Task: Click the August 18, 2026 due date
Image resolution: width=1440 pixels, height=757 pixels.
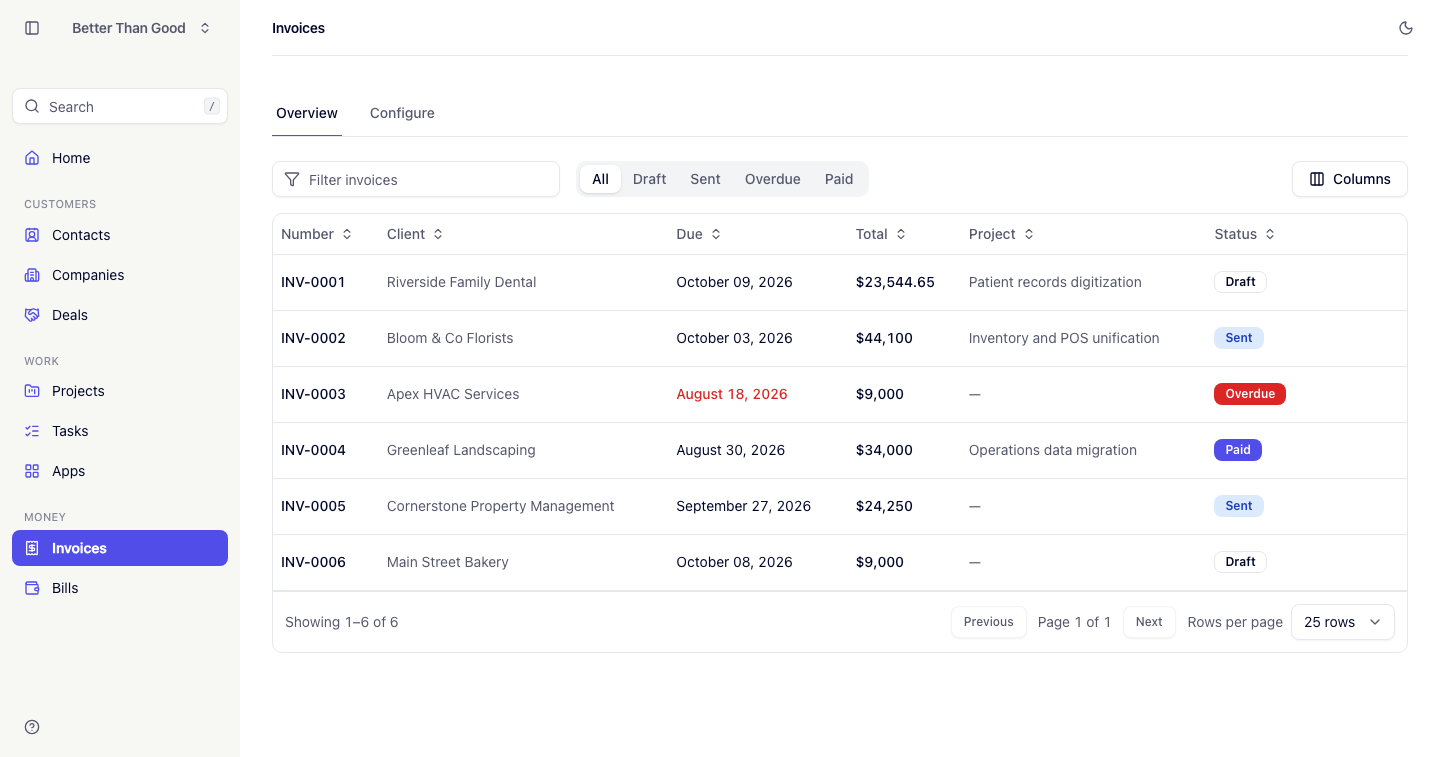Action: click(x=732, y=394)
